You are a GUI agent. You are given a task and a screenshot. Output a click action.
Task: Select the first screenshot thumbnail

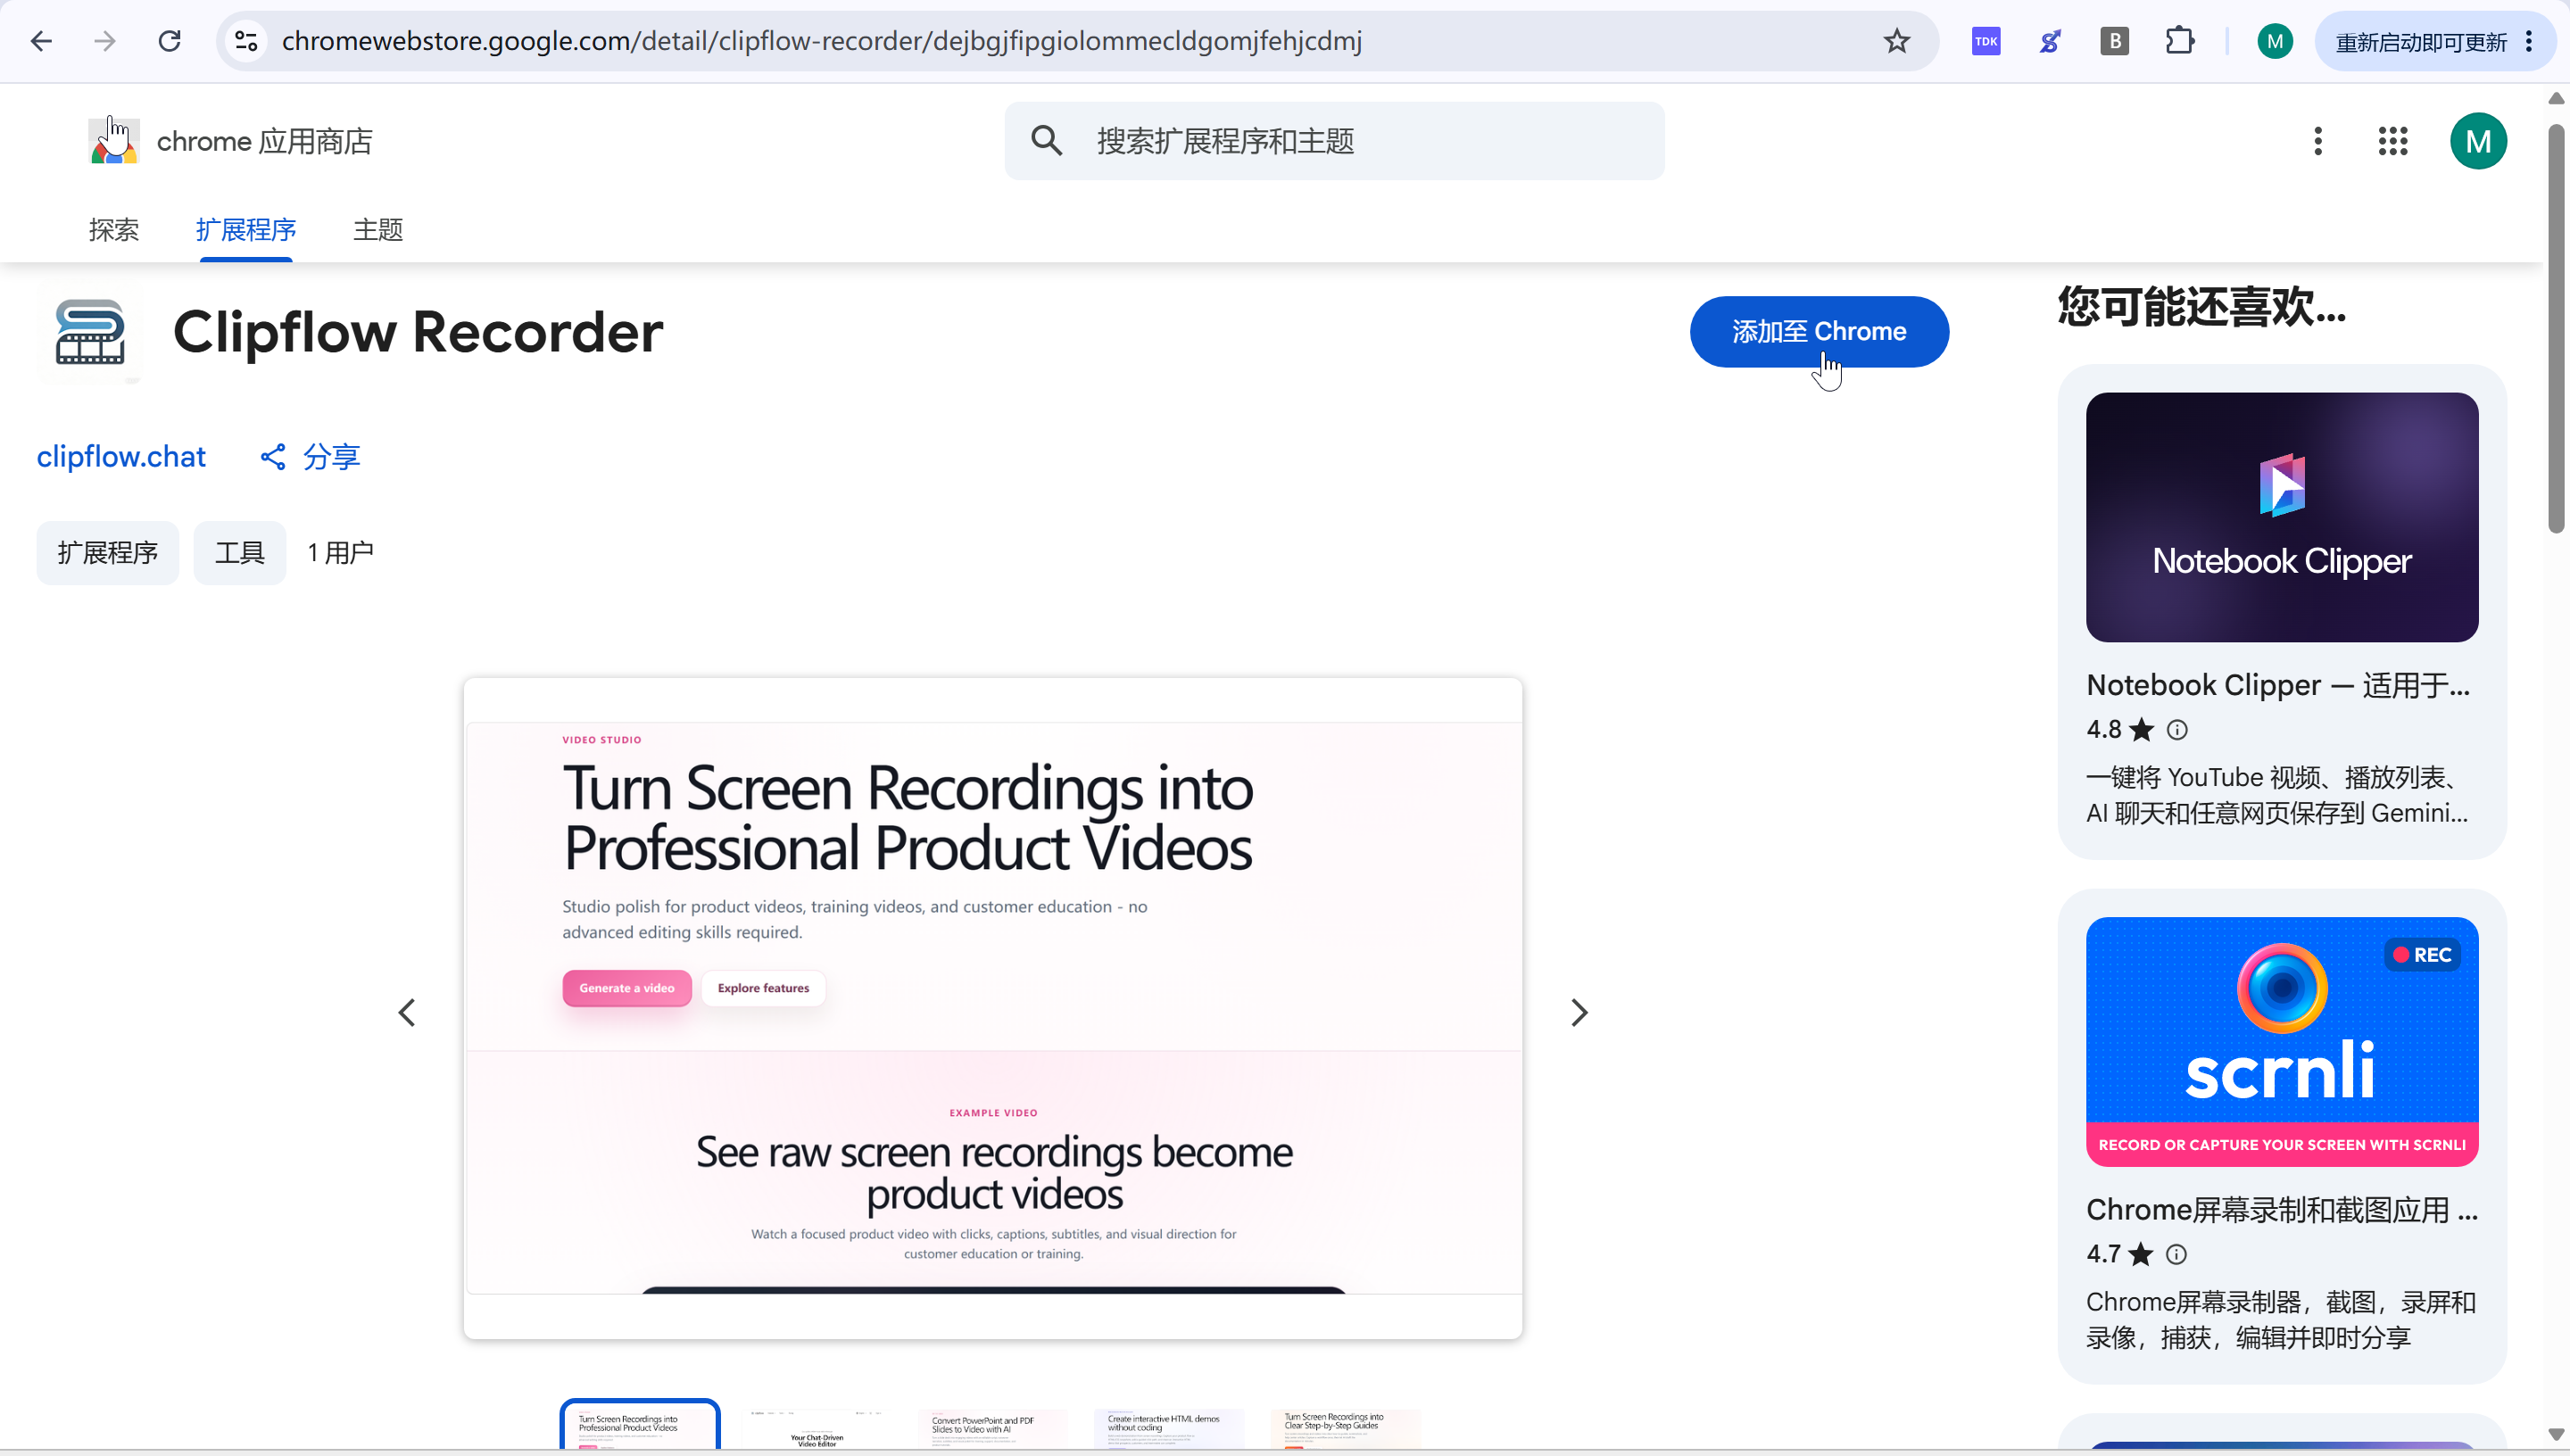pos(640,1425)
